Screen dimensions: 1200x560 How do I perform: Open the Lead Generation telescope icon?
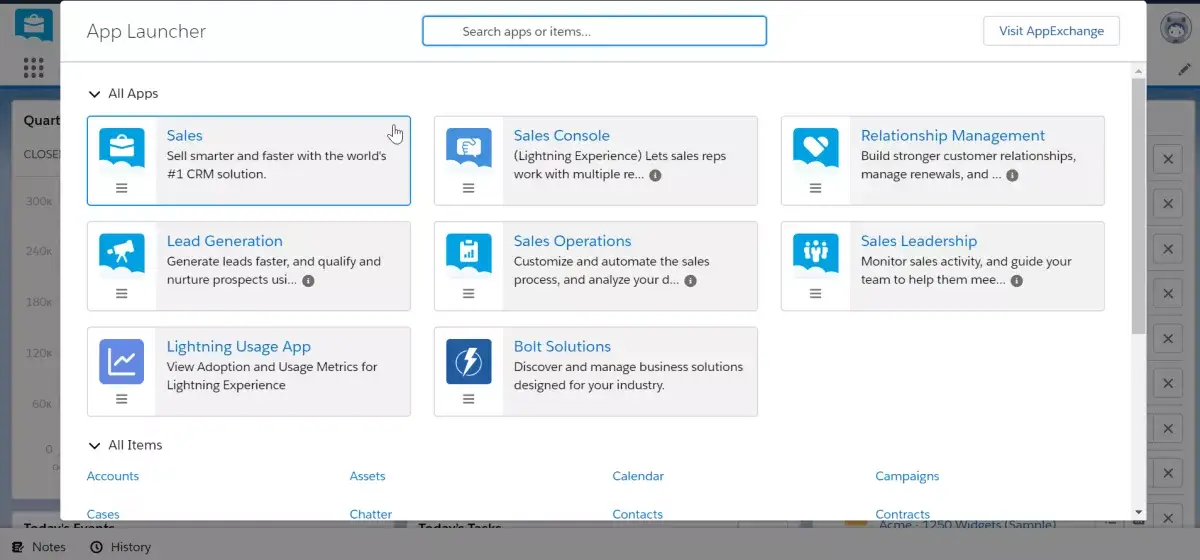[x=122, y=254]
